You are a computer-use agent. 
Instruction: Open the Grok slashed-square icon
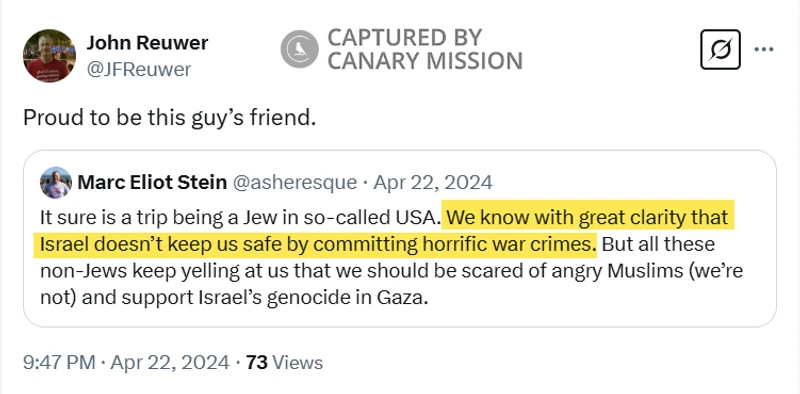[720, 50]
